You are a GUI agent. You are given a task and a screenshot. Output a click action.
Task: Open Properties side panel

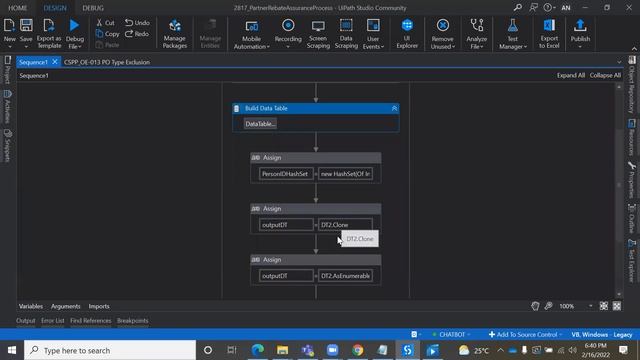click(632, 180)
